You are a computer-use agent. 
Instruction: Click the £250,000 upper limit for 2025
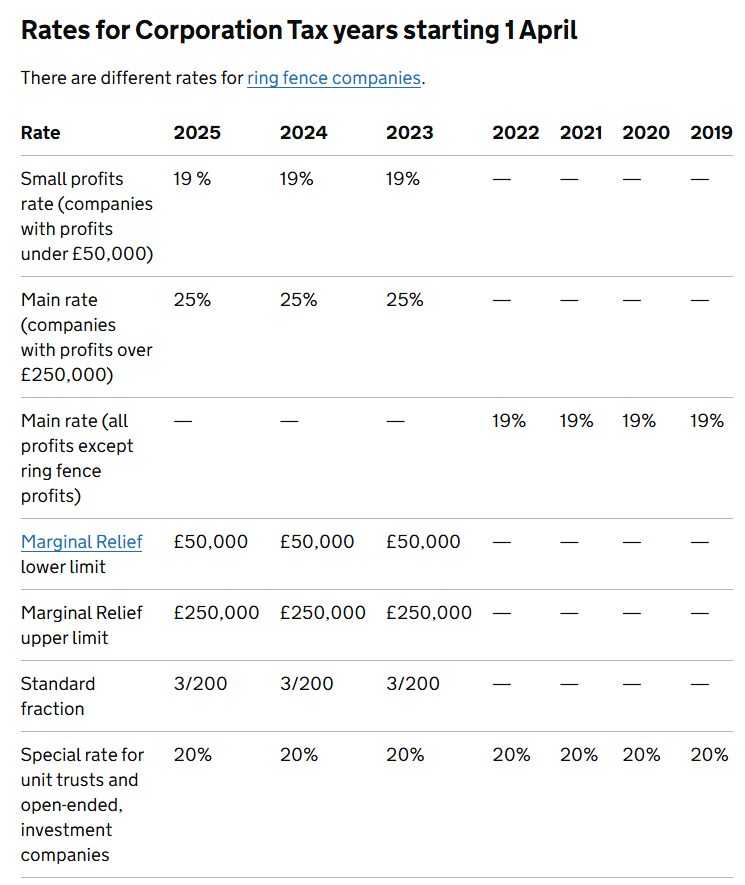click(x=216, y=613)
